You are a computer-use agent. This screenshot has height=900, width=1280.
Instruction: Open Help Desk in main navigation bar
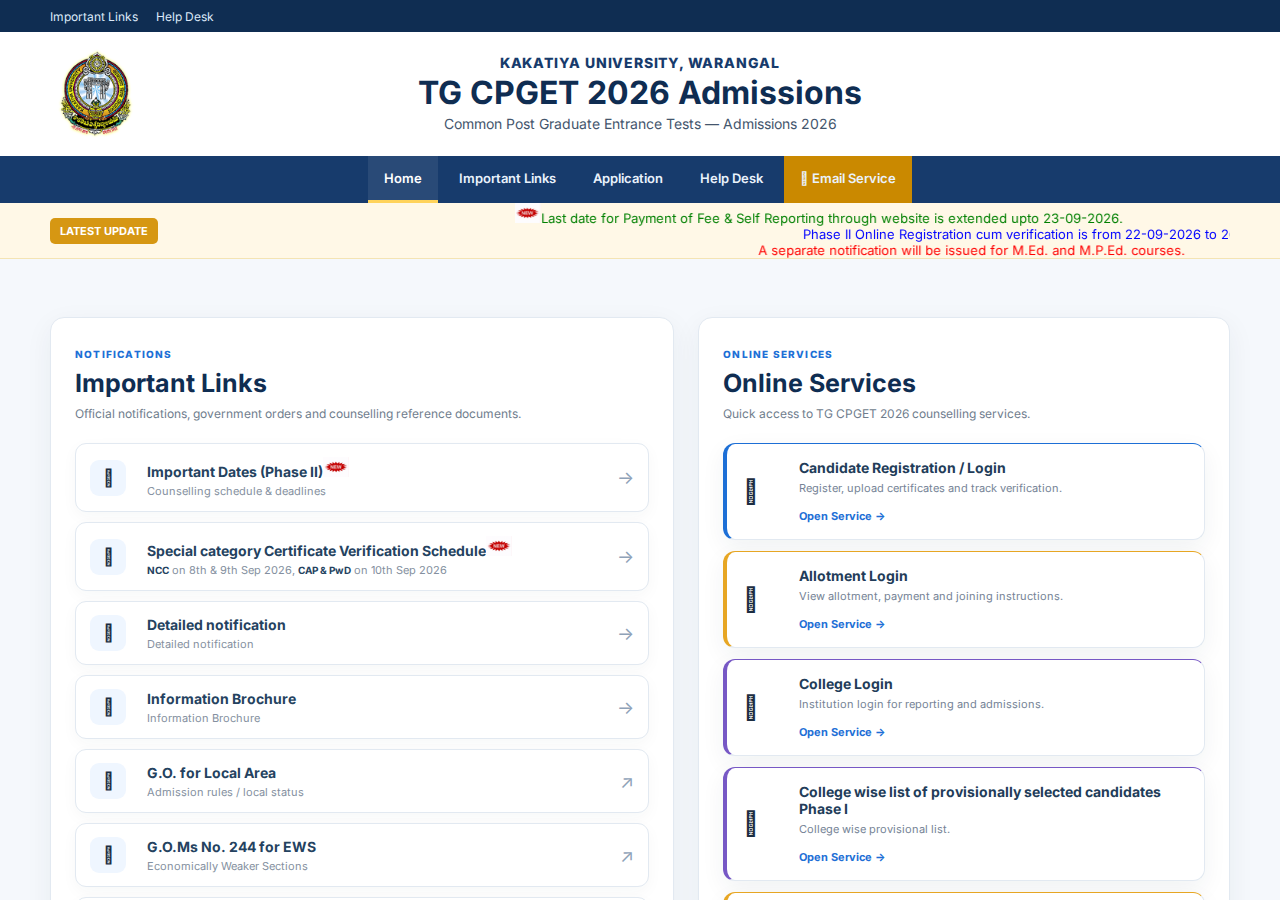click(732, 179)
